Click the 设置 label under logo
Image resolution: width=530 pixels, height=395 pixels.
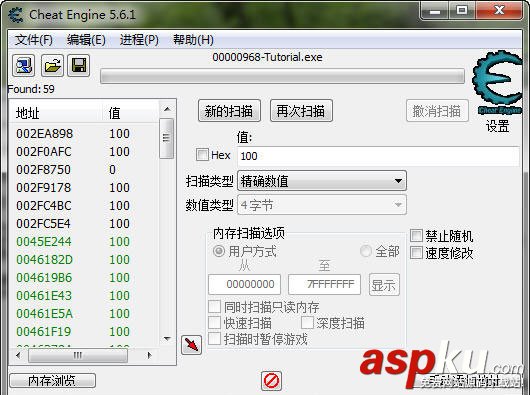tap(497, 126)
